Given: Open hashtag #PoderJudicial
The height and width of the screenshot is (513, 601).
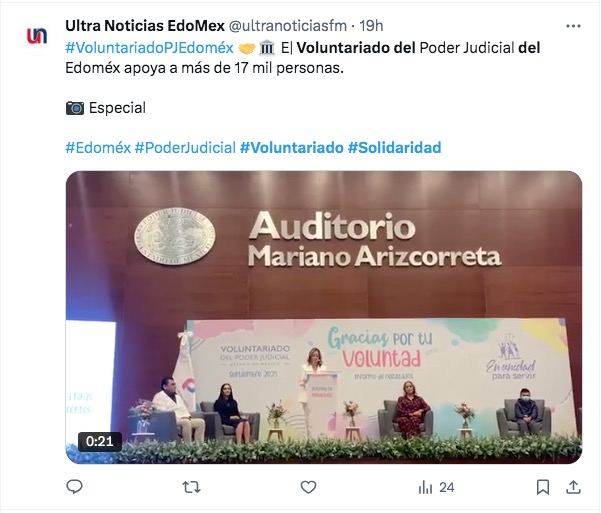Looking at the screenshot, I should 185,148.
